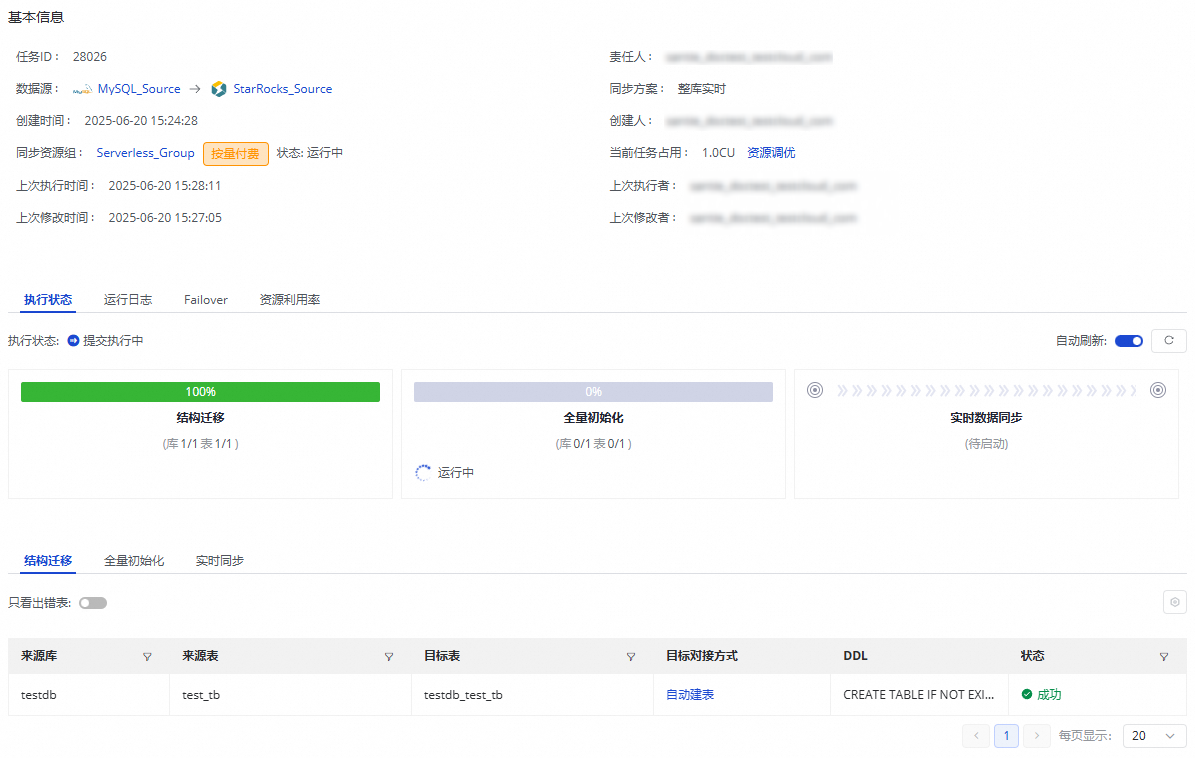Image resolution: width=1195 pixels, height=758 pixels.
Task: Click the 自动建表 link
Action: pyautogui.click(x=690, y=695)
